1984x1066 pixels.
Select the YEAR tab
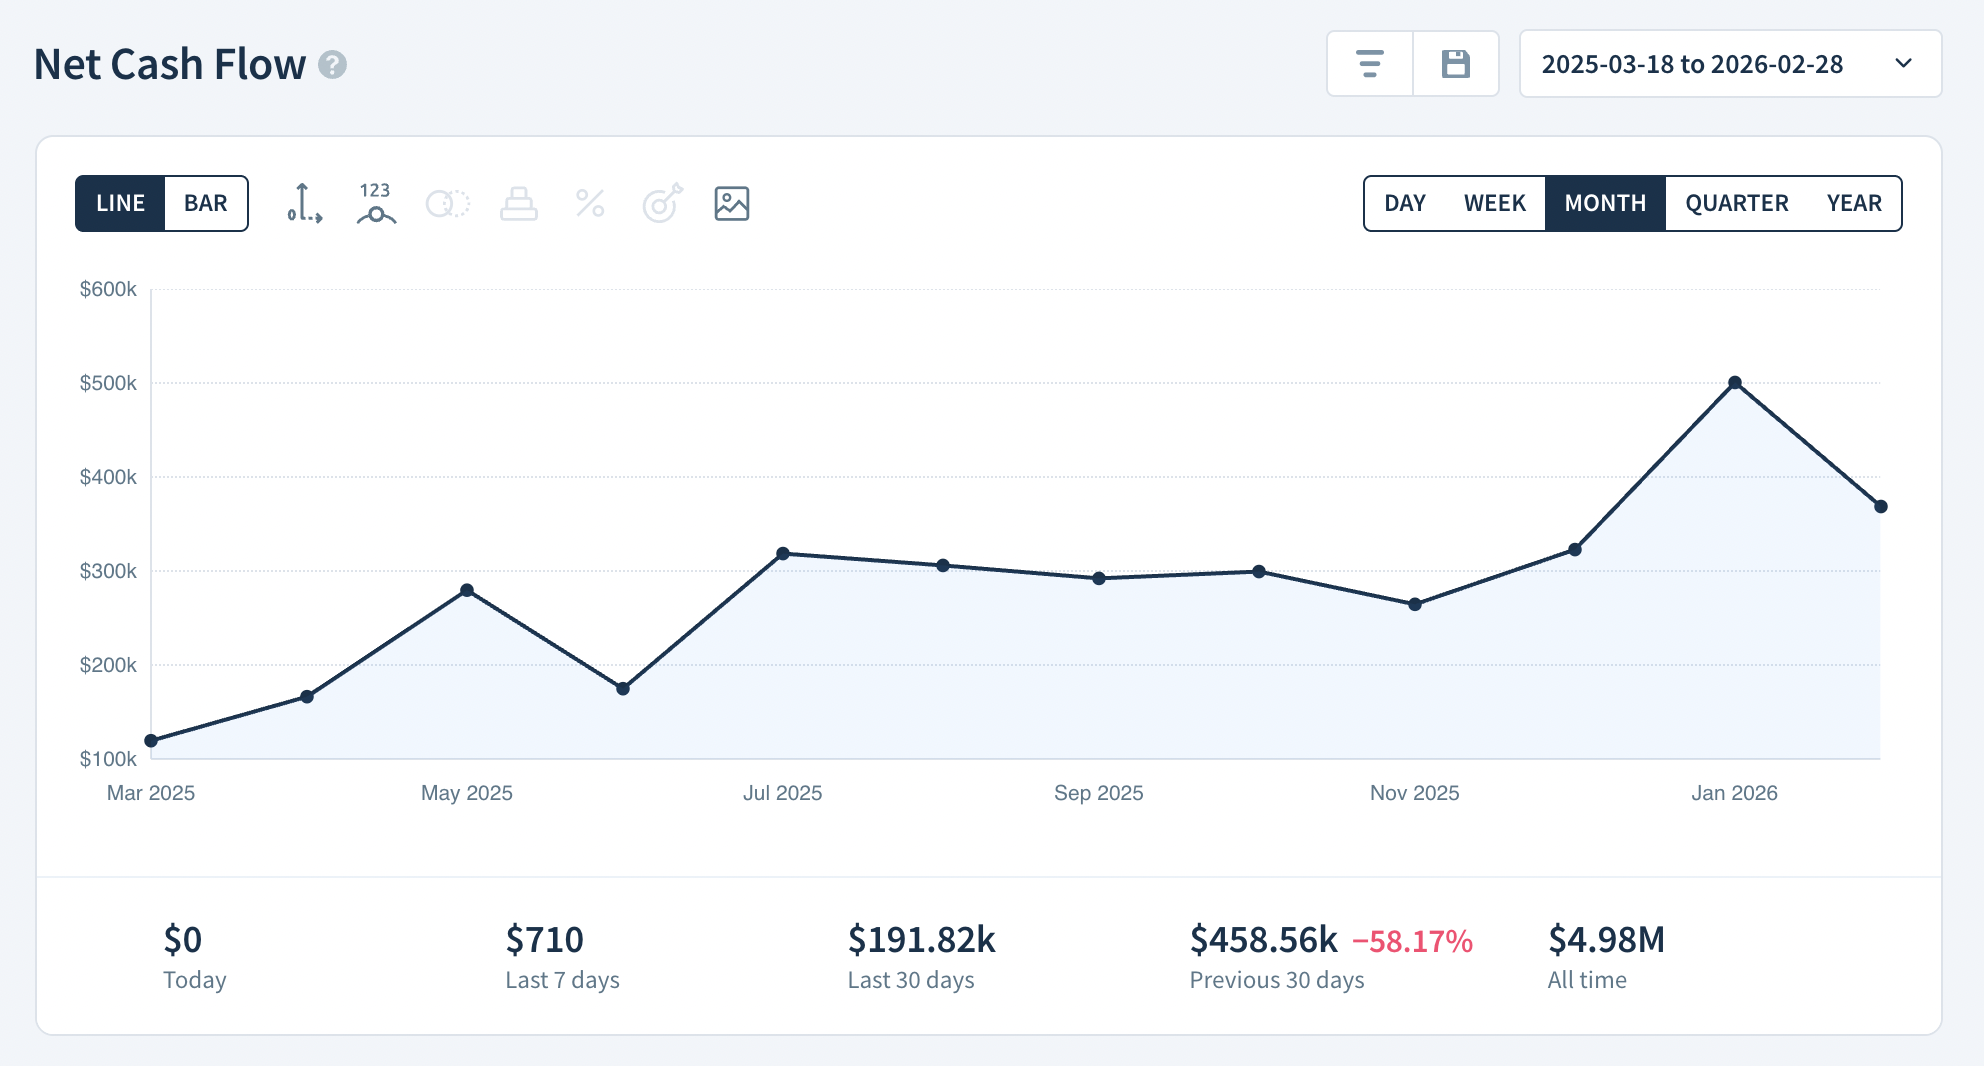(x=1855, y=202)
